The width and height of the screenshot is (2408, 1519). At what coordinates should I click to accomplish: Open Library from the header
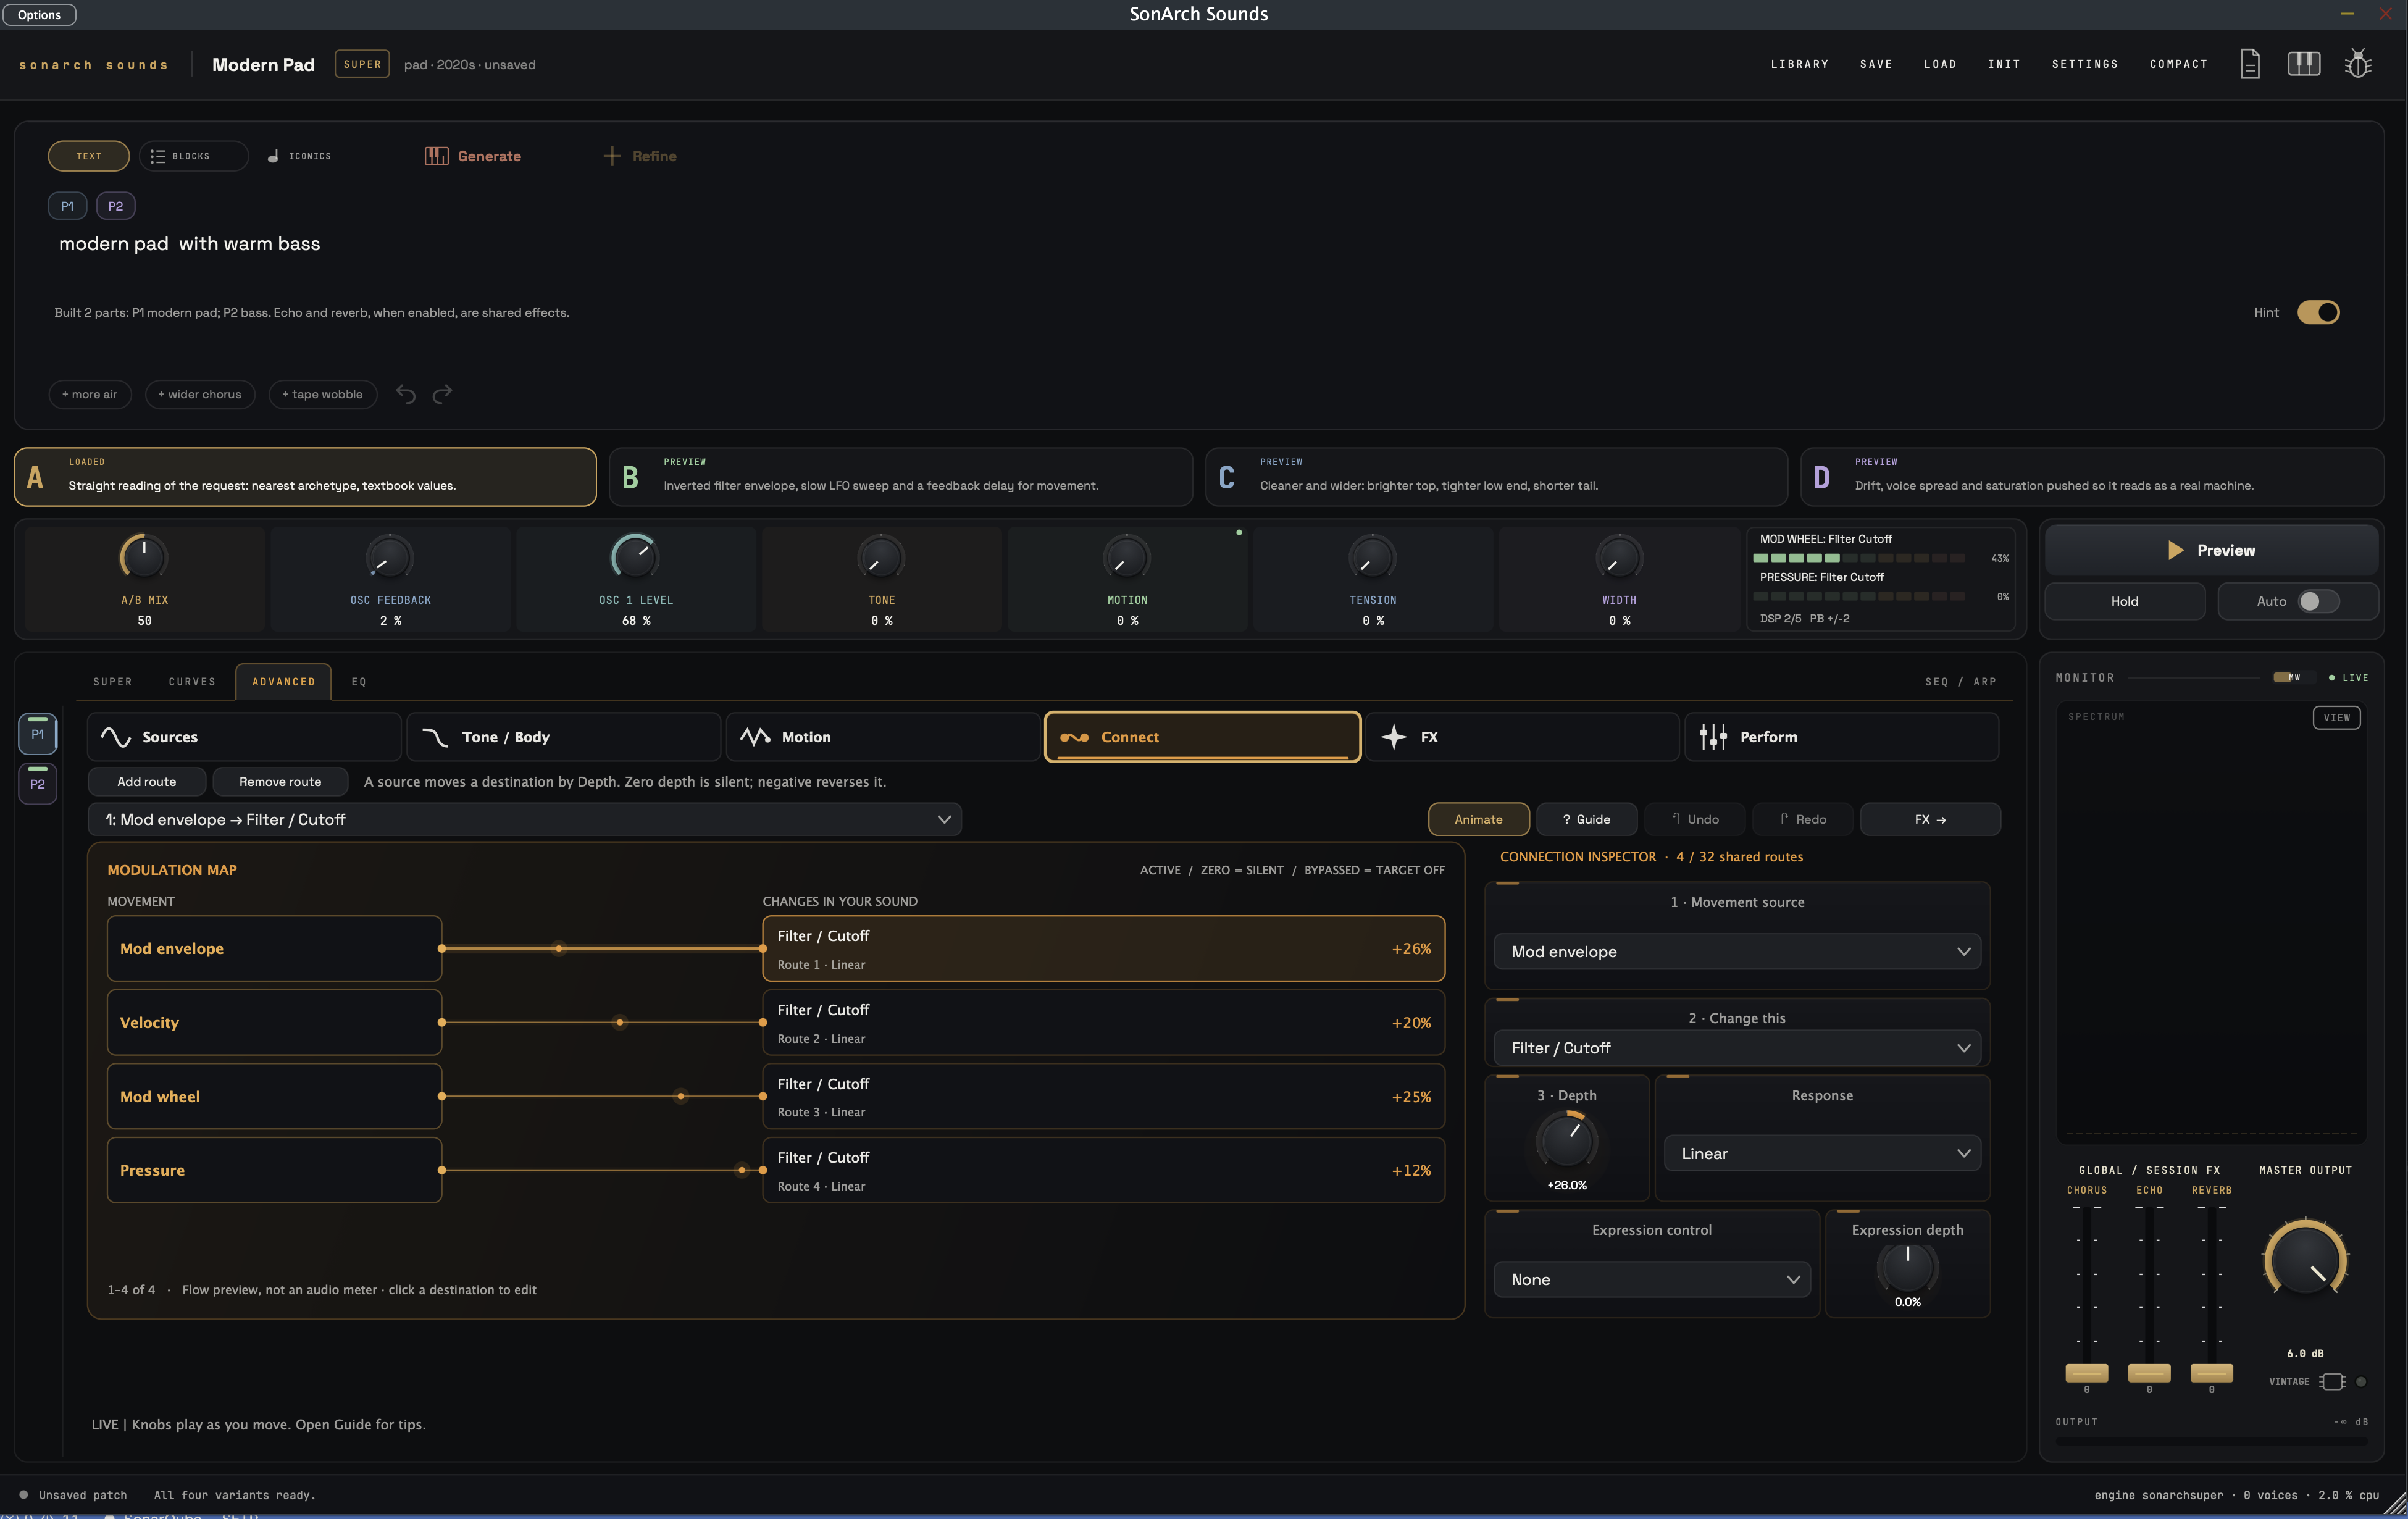point(1799,64)
